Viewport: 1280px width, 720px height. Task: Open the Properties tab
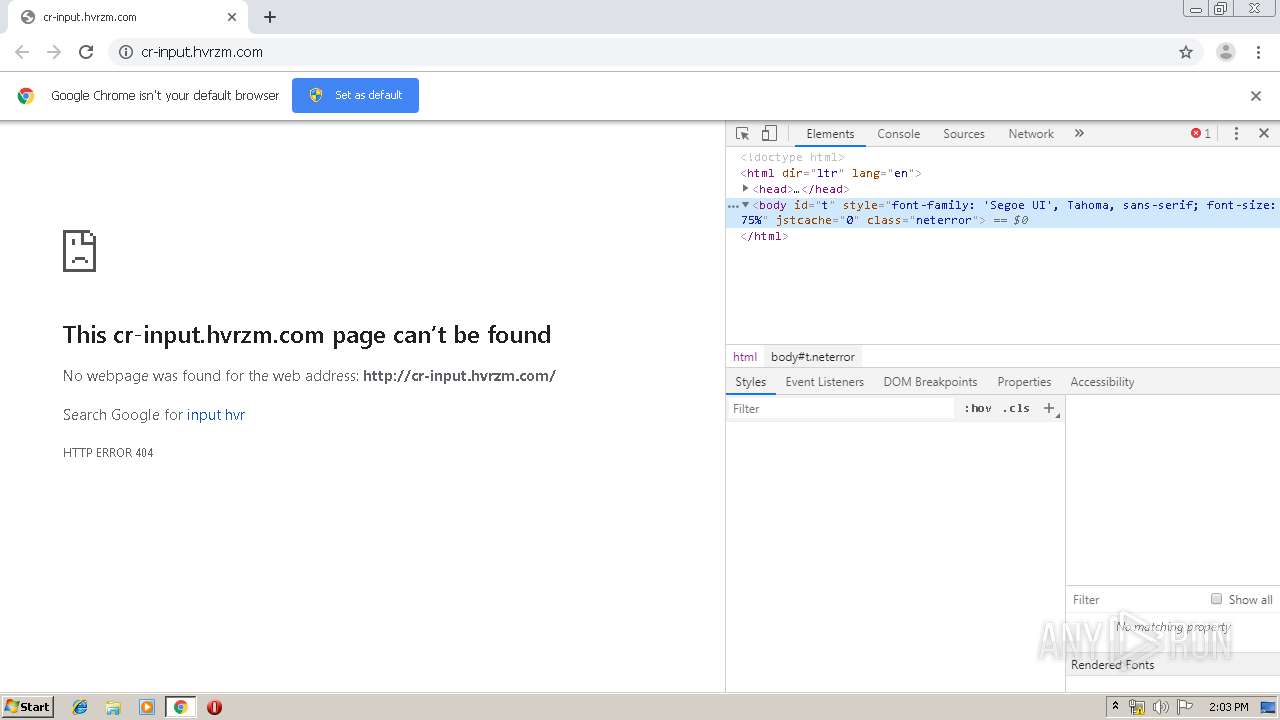[x=1024, y=382]
